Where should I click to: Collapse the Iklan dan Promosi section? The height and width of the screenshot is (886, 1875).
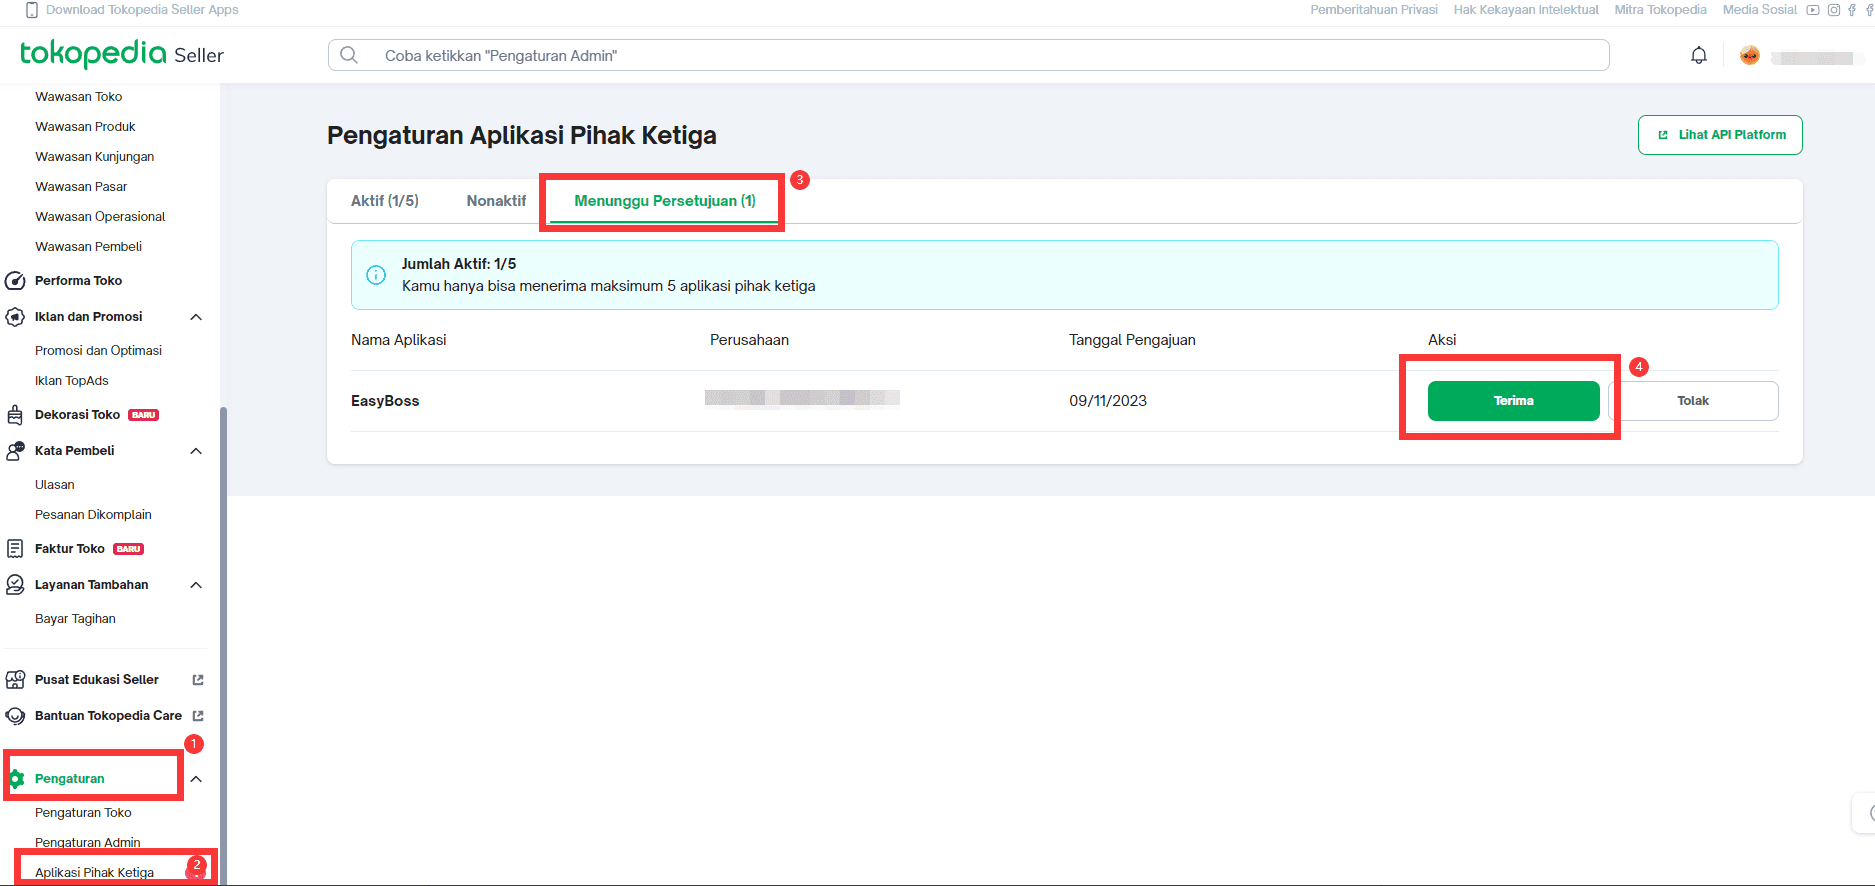click(x=196, y=317)
